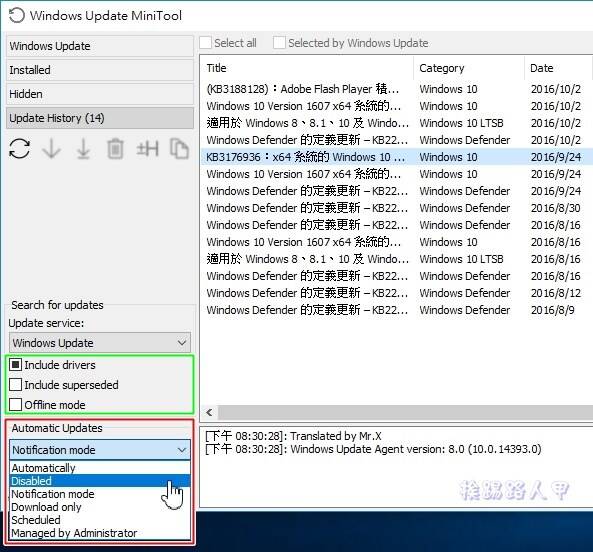
Task: Choose Automatically from the dropdown list
Action: click(x=100, y=468)
